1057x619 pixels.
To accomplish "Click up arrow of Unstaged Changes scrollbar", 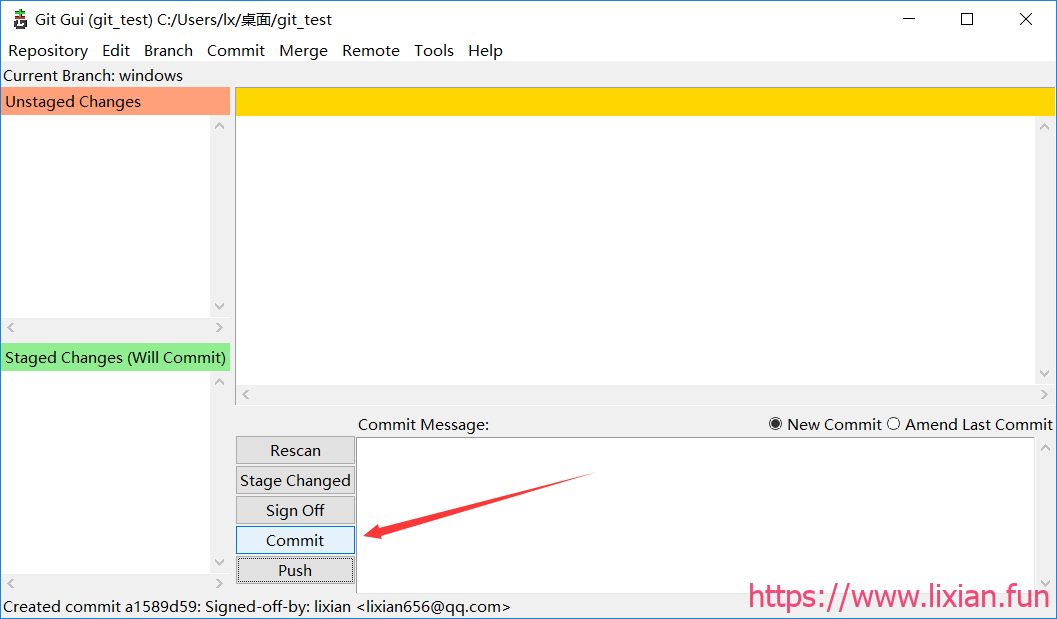I will click(220, 125).
